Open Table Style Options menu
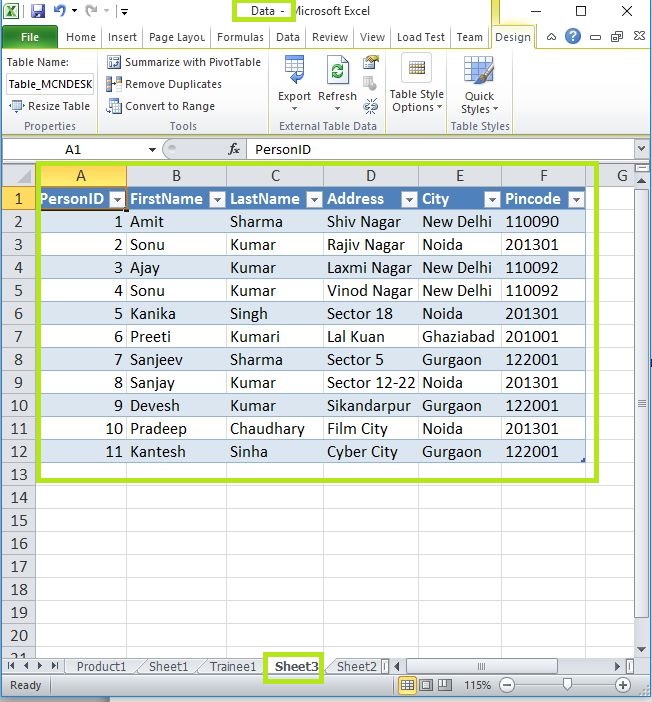Image resolution: width=652 pixels, height=702 pixels. [x=416, y=84]
